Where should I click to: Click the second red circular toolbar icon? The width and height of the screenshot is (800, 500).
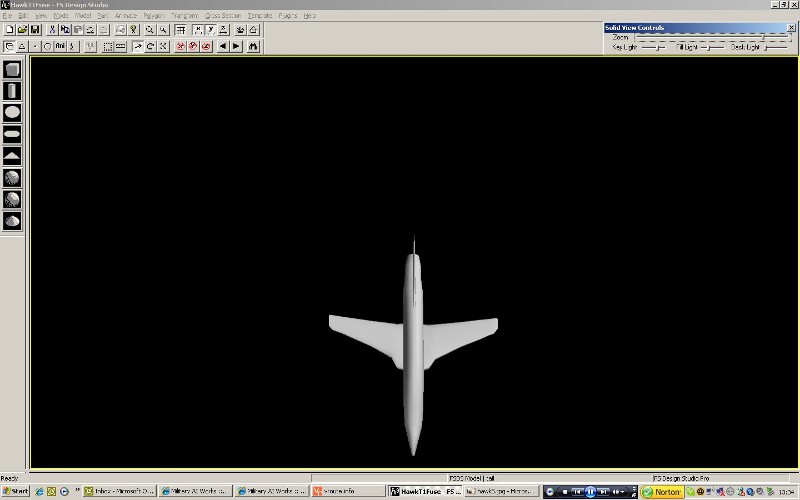pyautogui.click(x=193, y=46)
